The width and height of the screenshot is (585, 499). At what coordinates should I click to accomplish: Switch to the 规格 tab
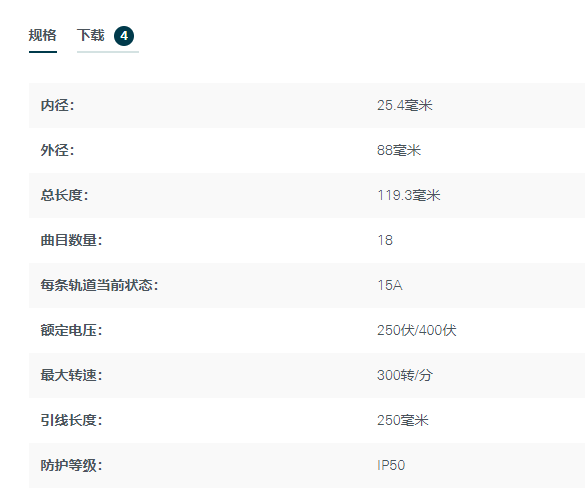coord(43,35)
